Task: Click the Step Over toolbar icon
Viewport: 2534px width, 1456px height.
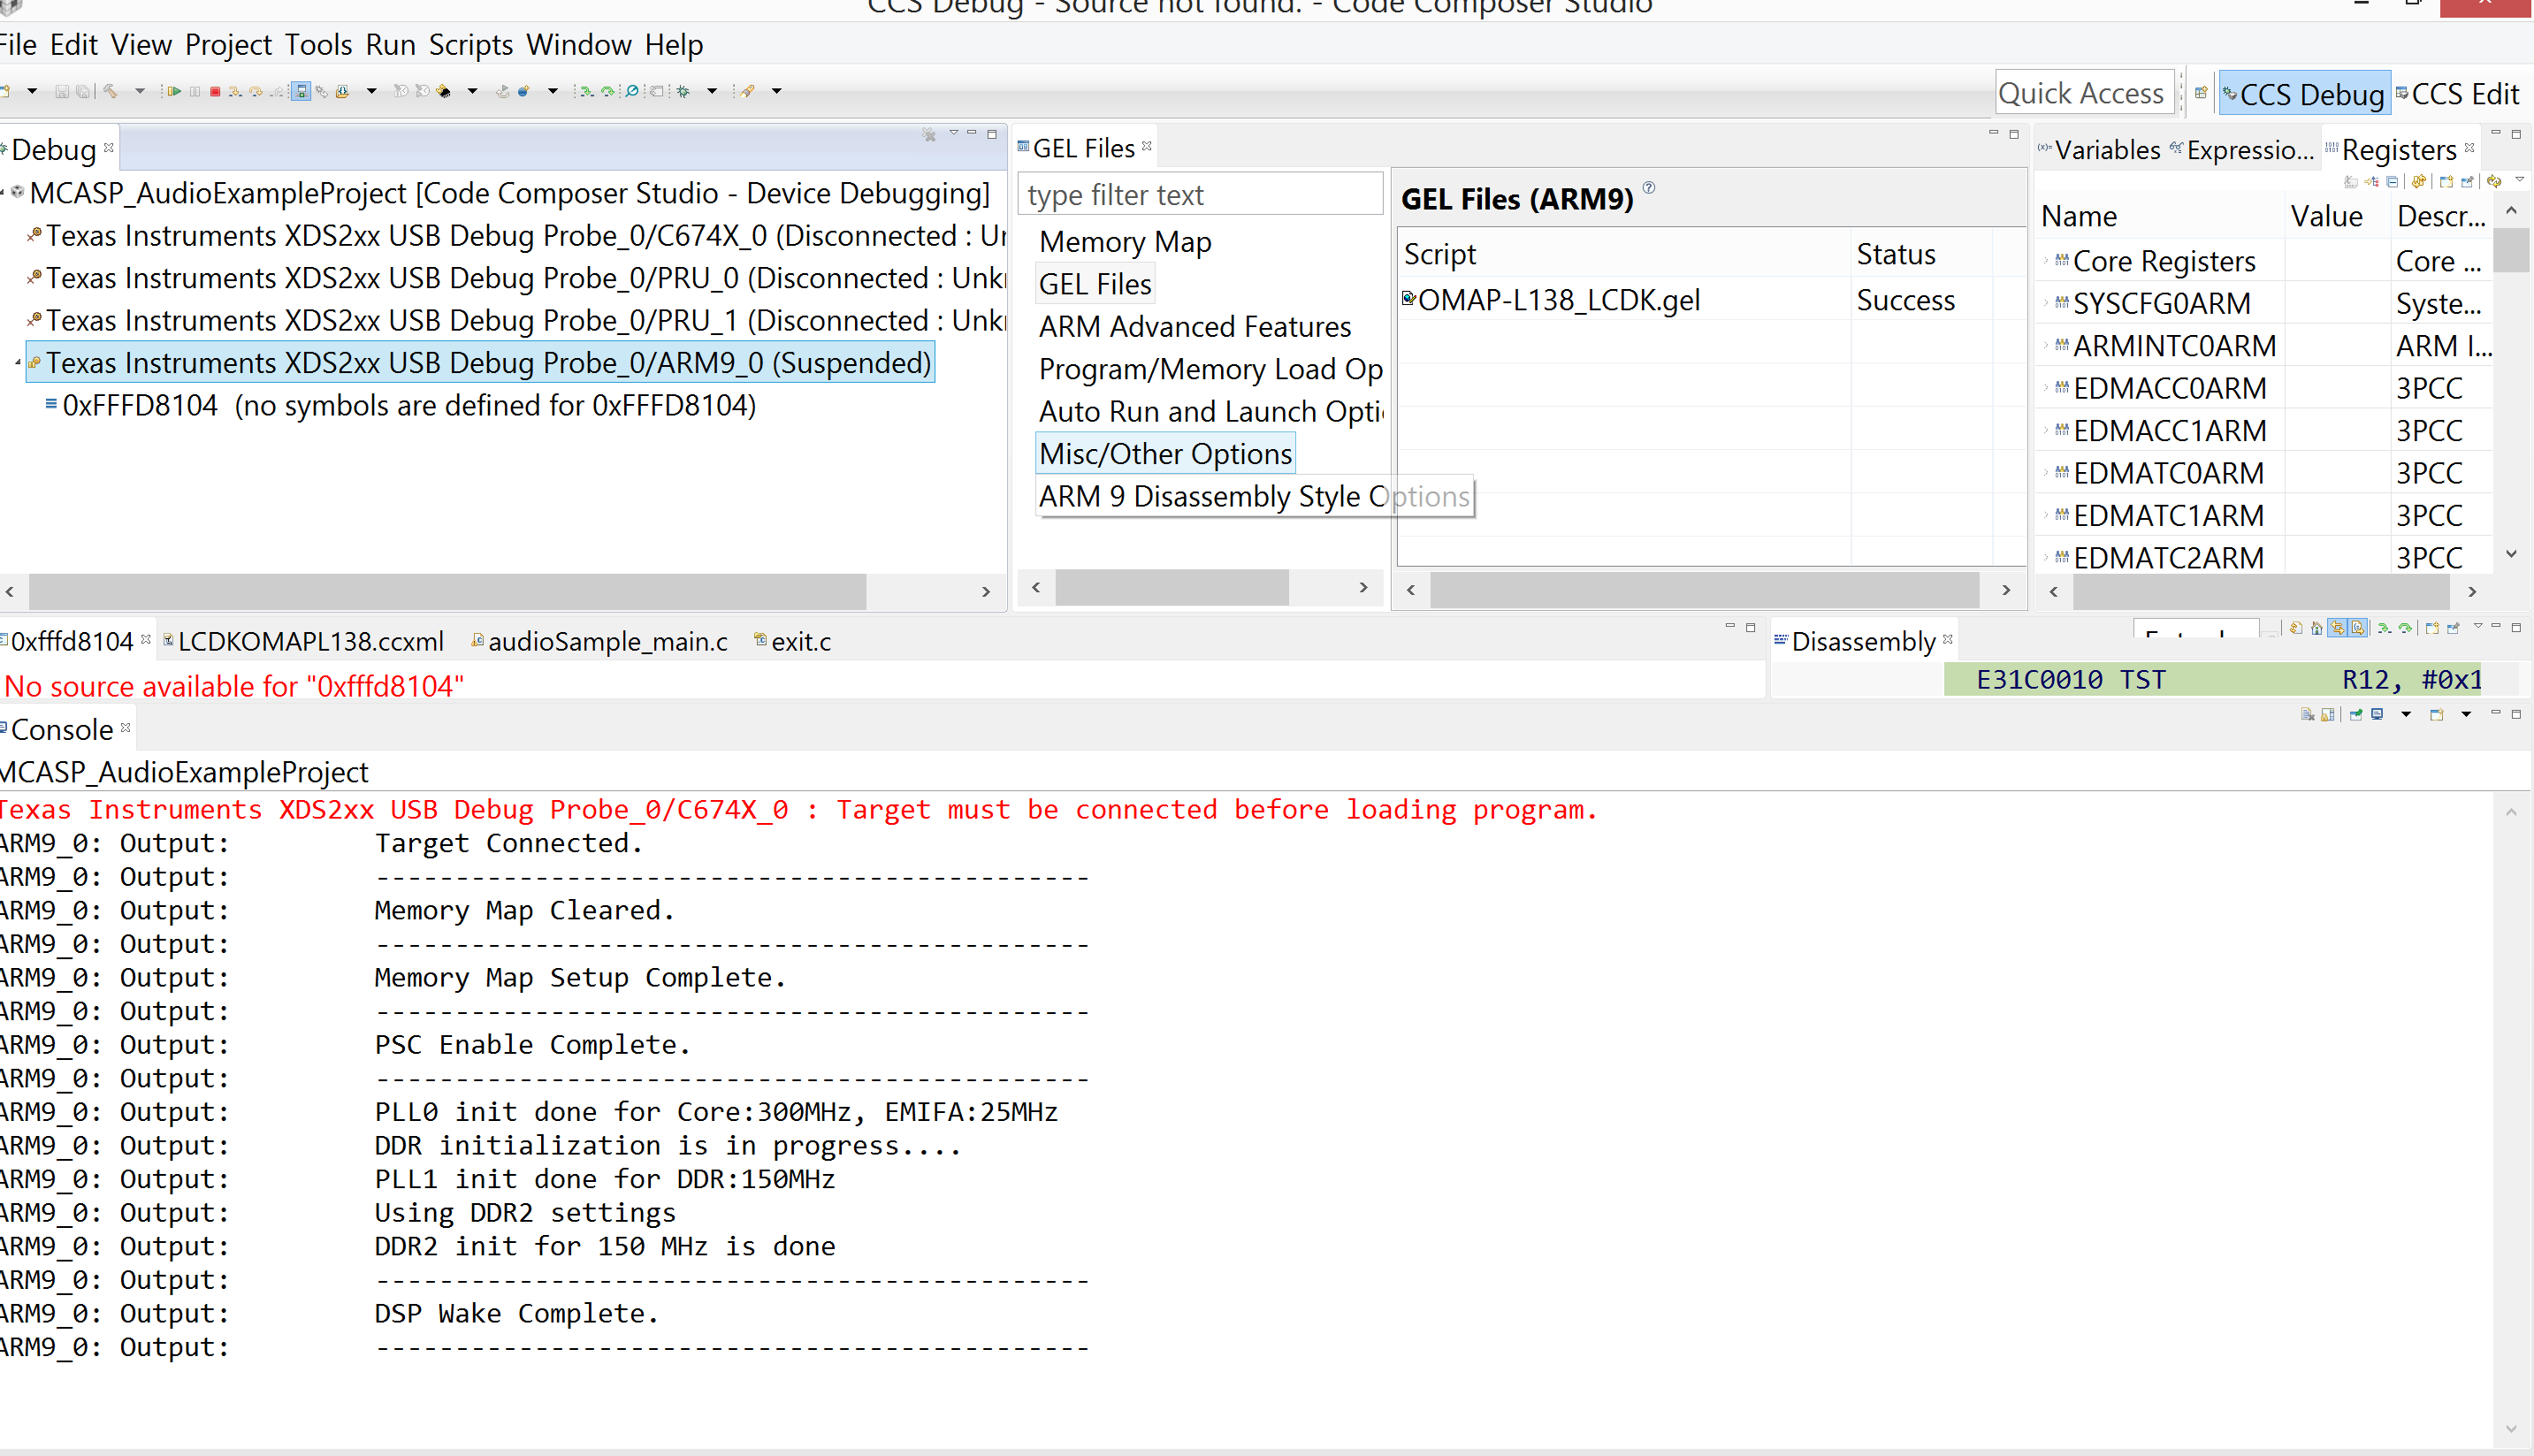Action: (x=256, y=91)
